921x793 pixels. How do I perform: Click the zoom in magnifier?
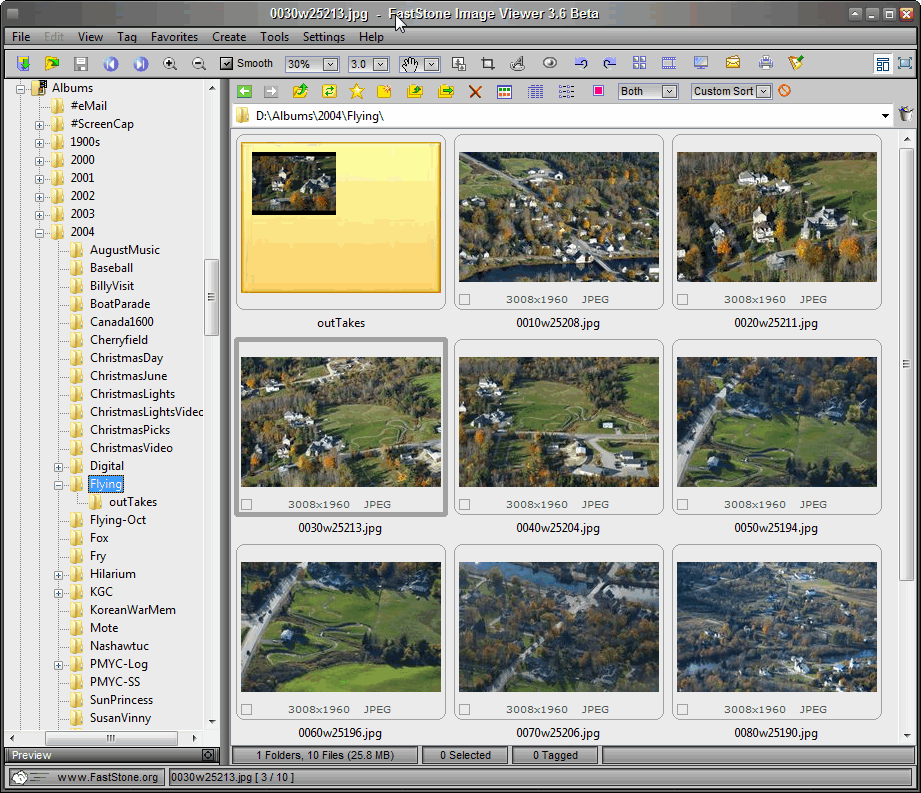pos(170,63)
